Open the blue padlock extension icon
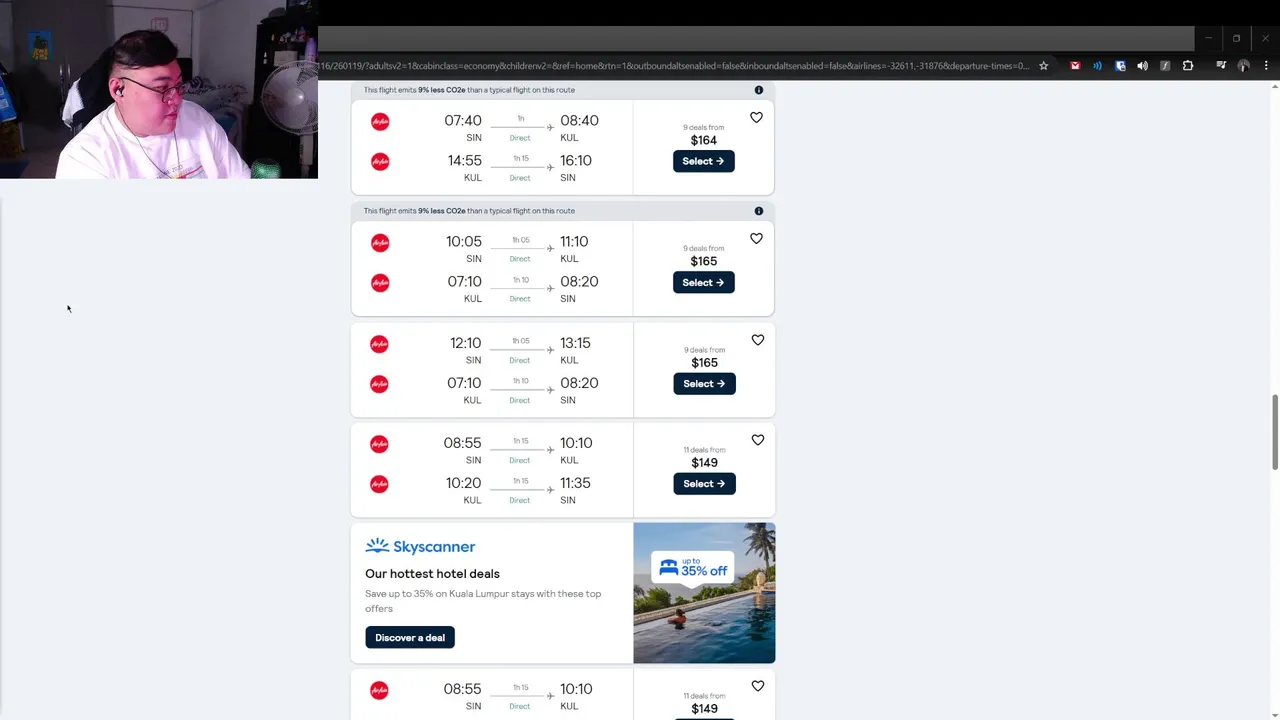Viewport: 1280px width, 720px height. [x=1120, y=66]
